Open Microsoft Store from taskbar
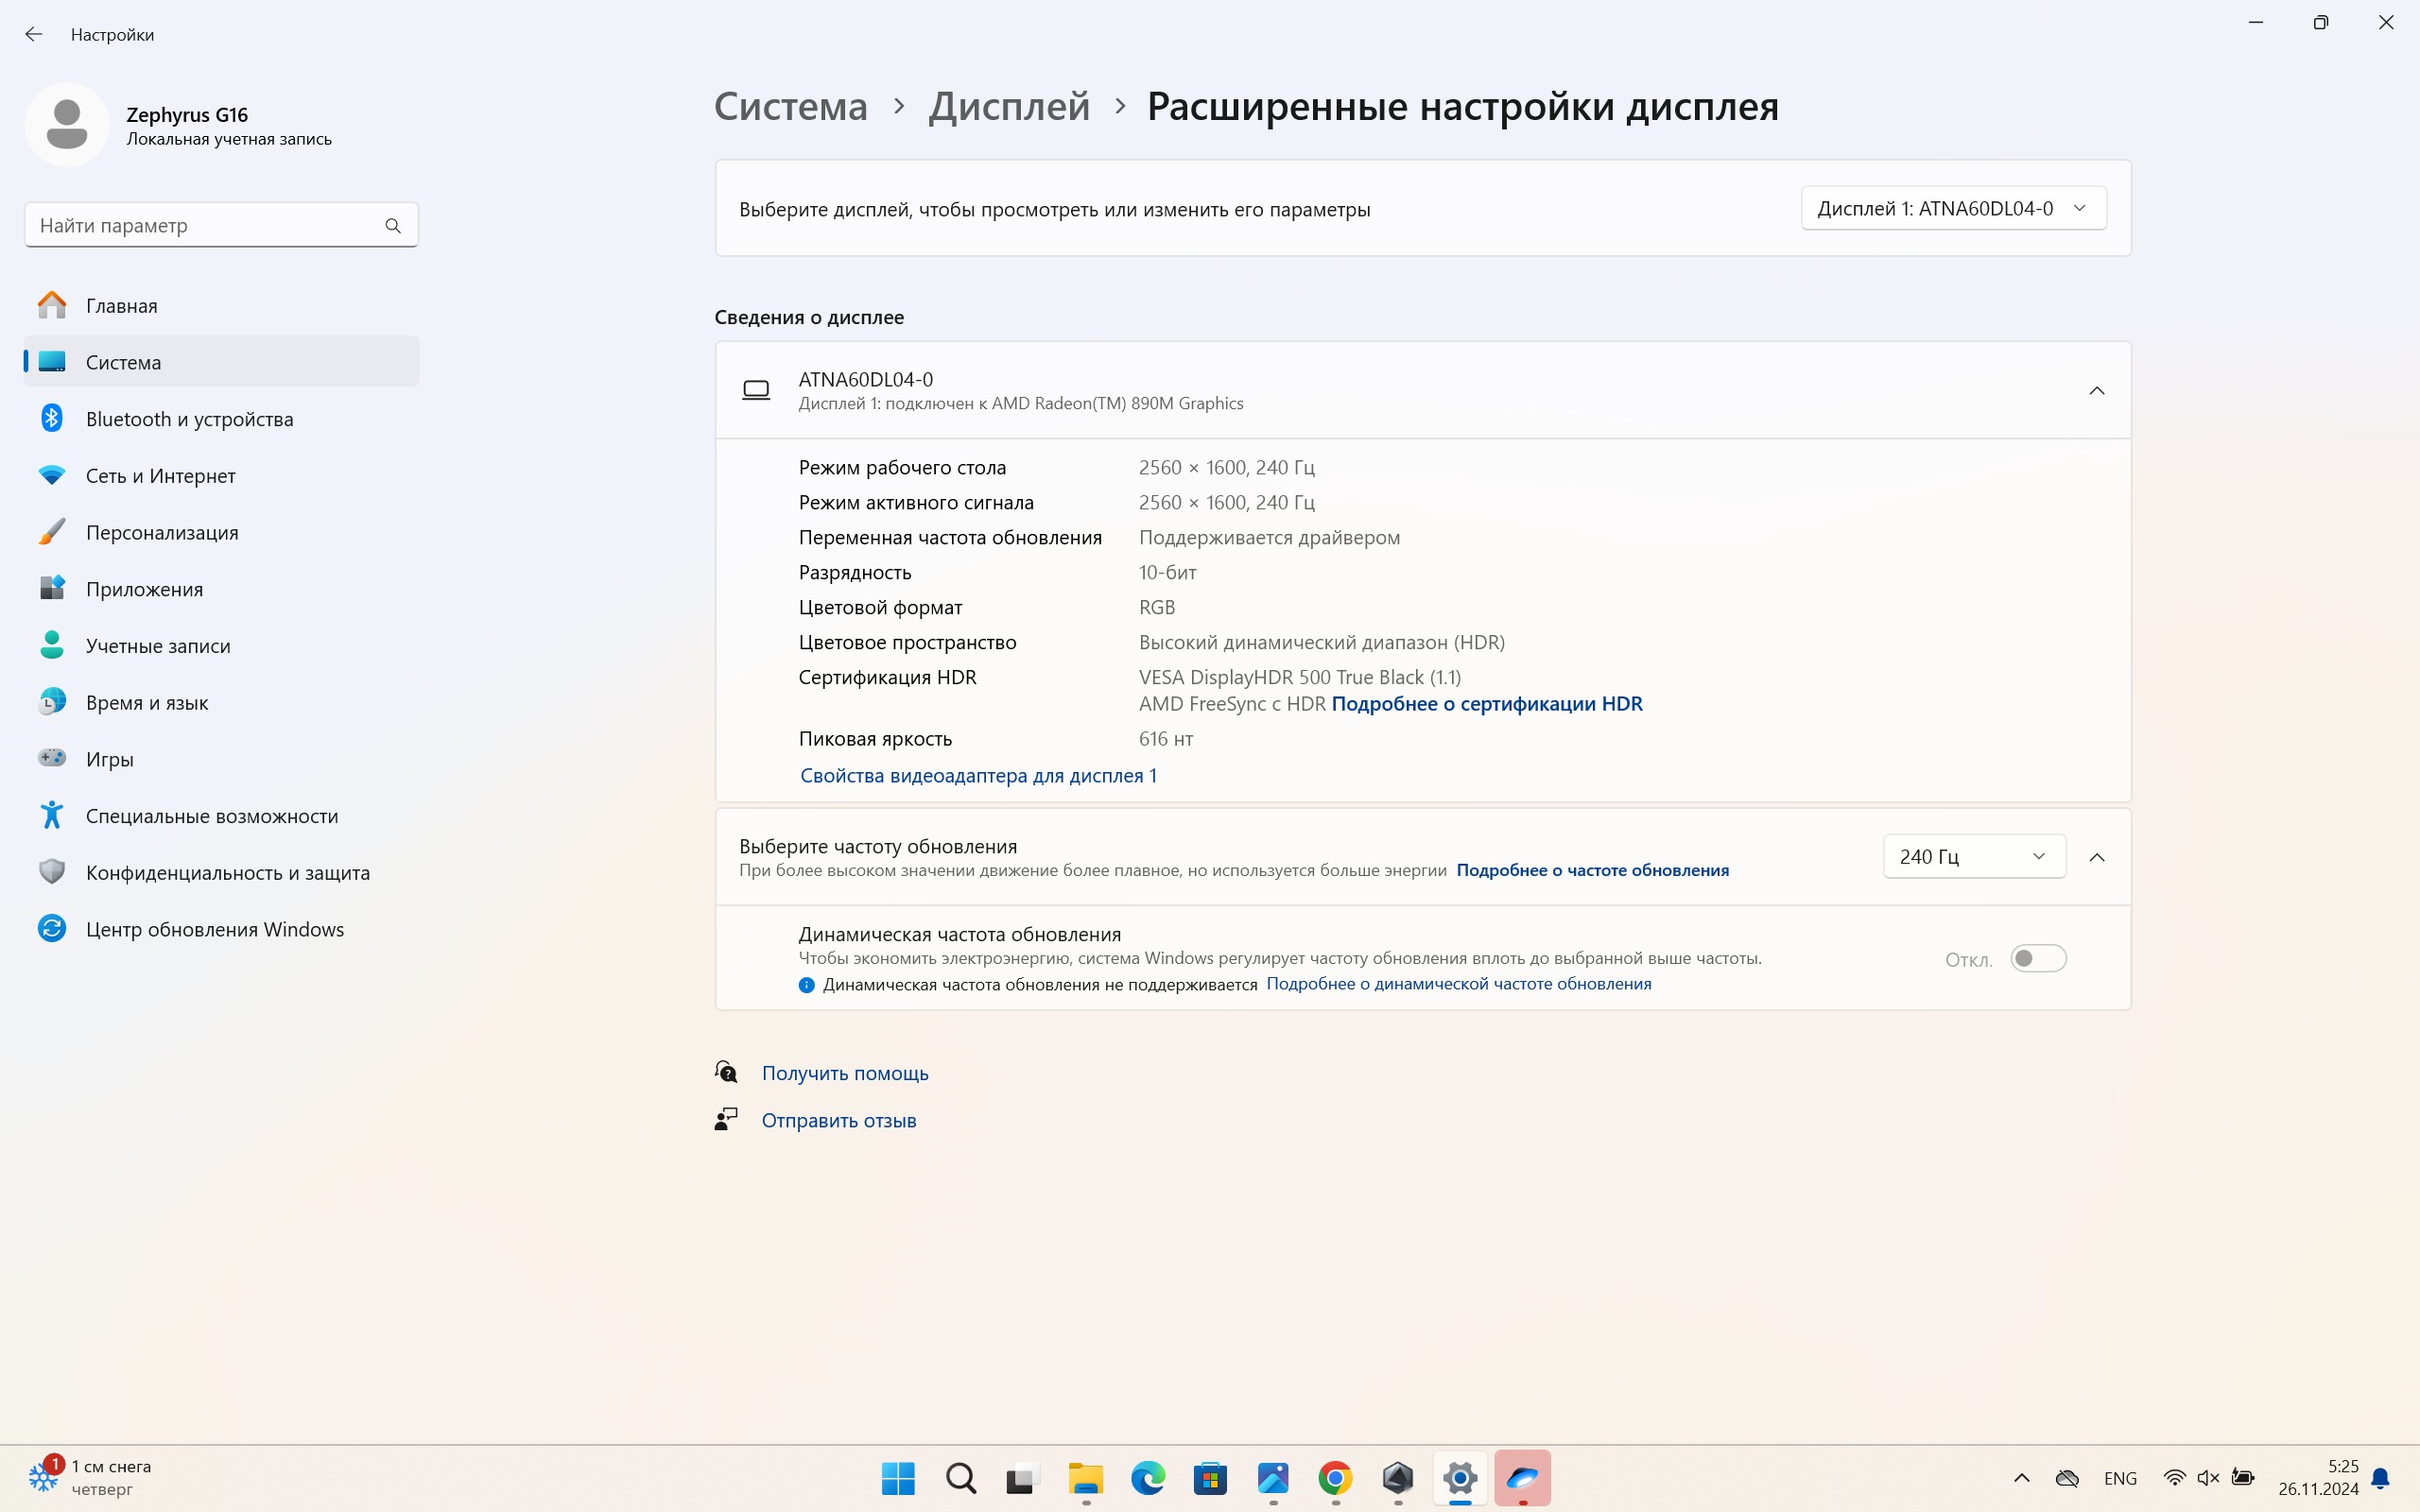Screen dimensions: 2420x1512 point(1210,1478)
